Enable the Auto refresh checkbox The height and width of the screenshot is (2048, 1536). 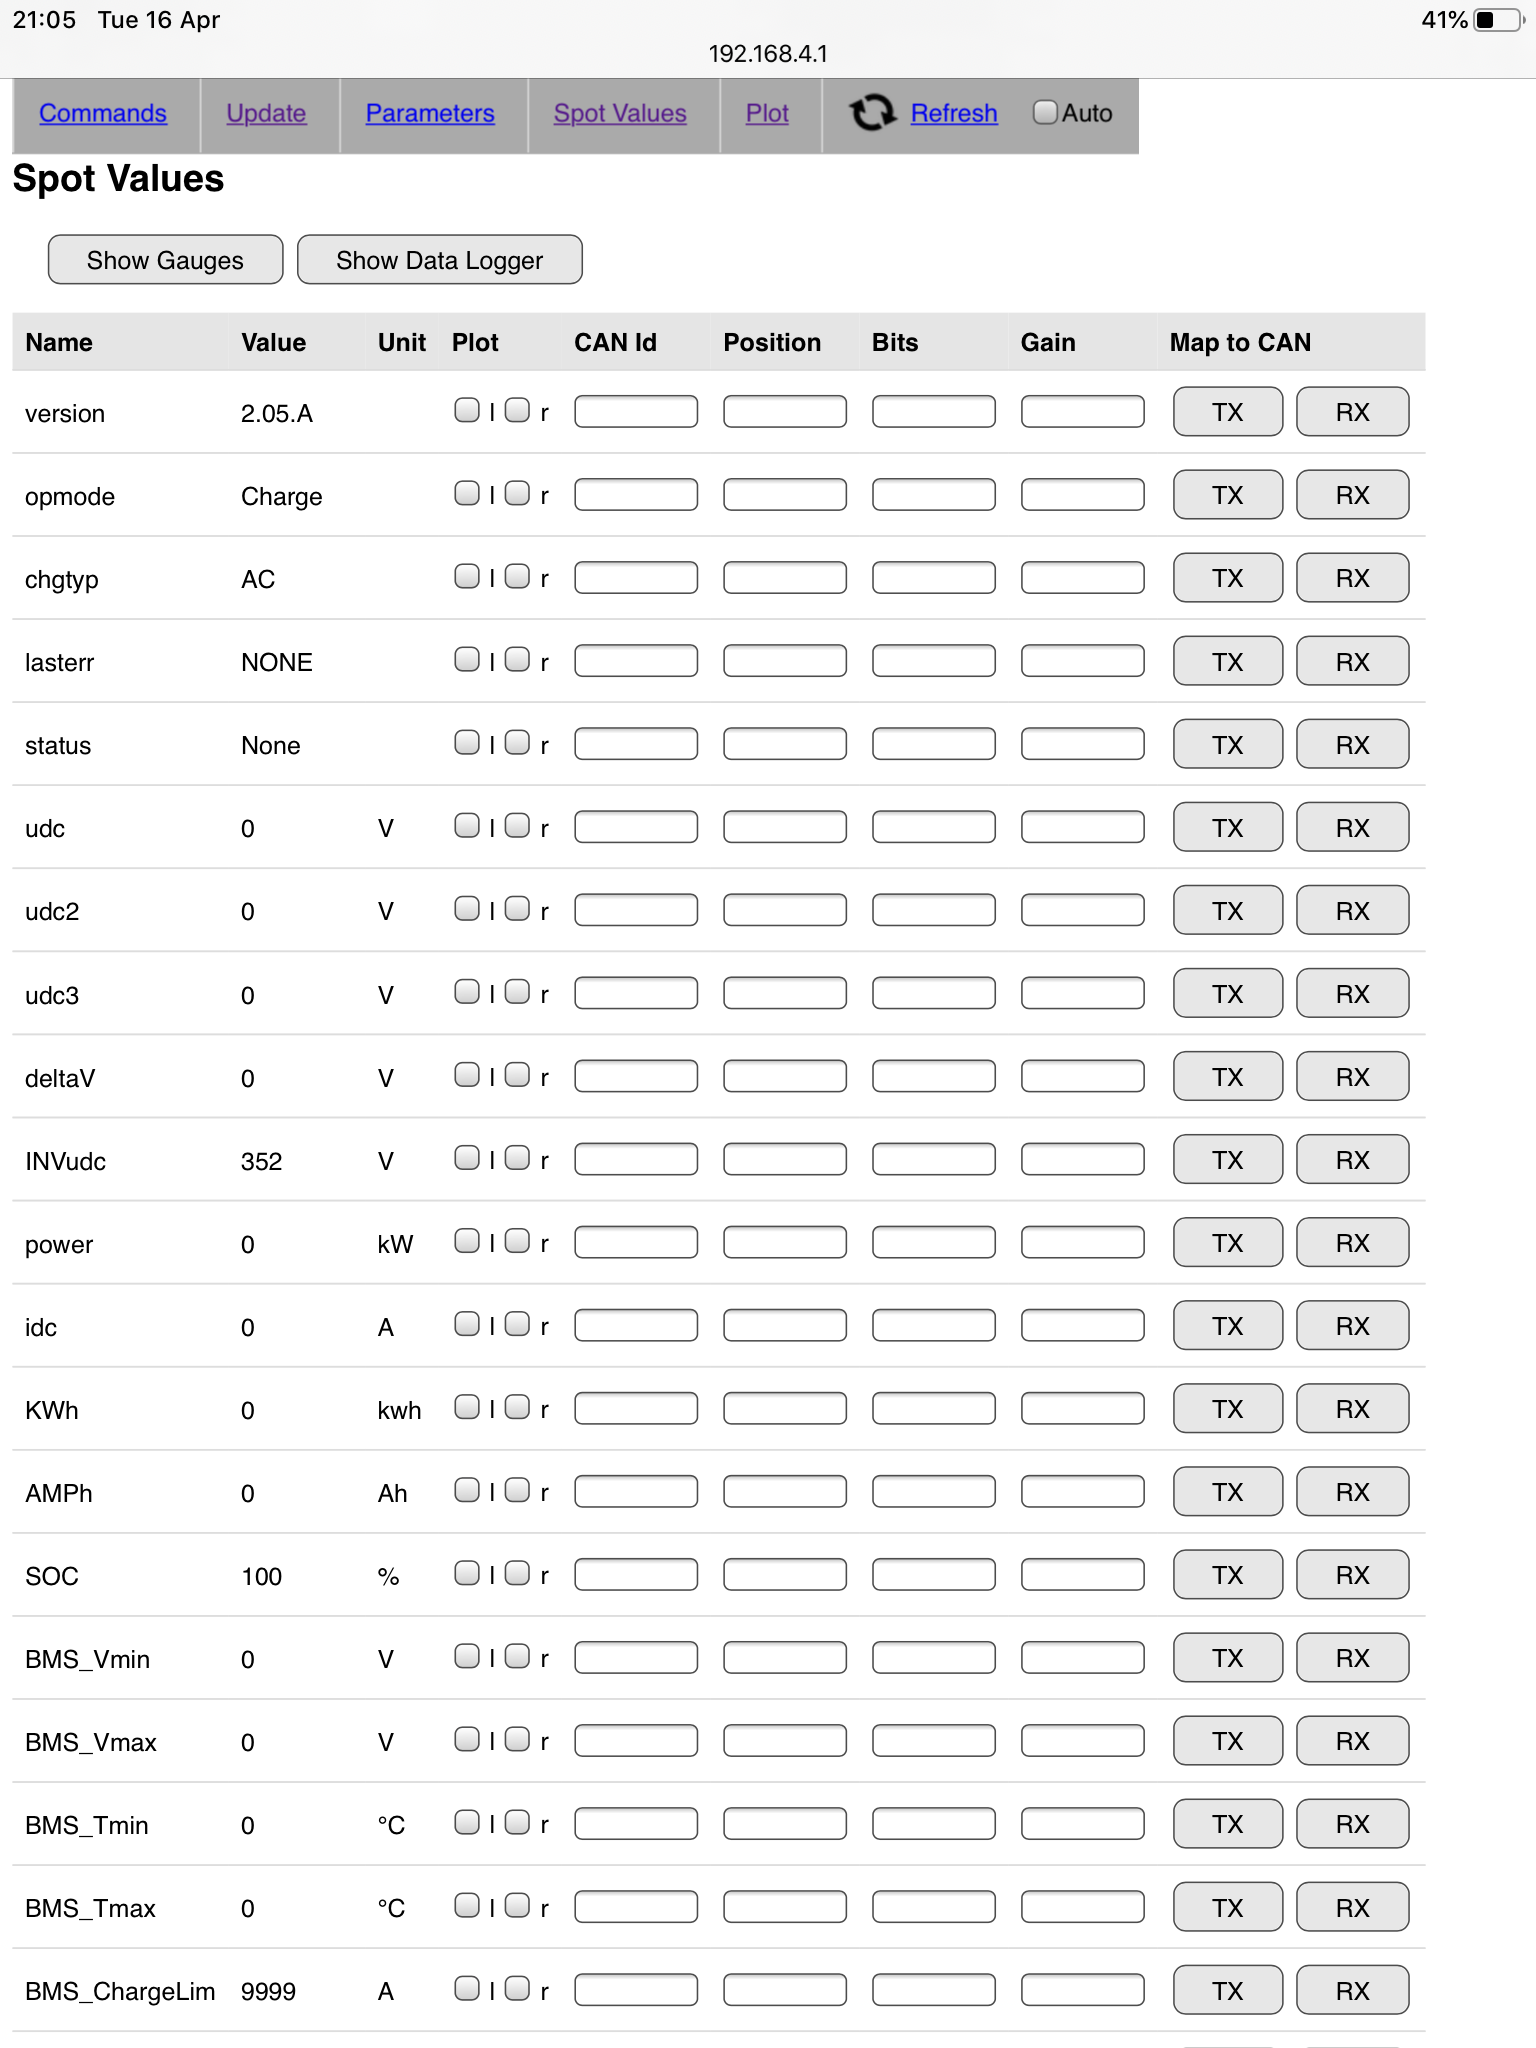tap(1045, 112)
